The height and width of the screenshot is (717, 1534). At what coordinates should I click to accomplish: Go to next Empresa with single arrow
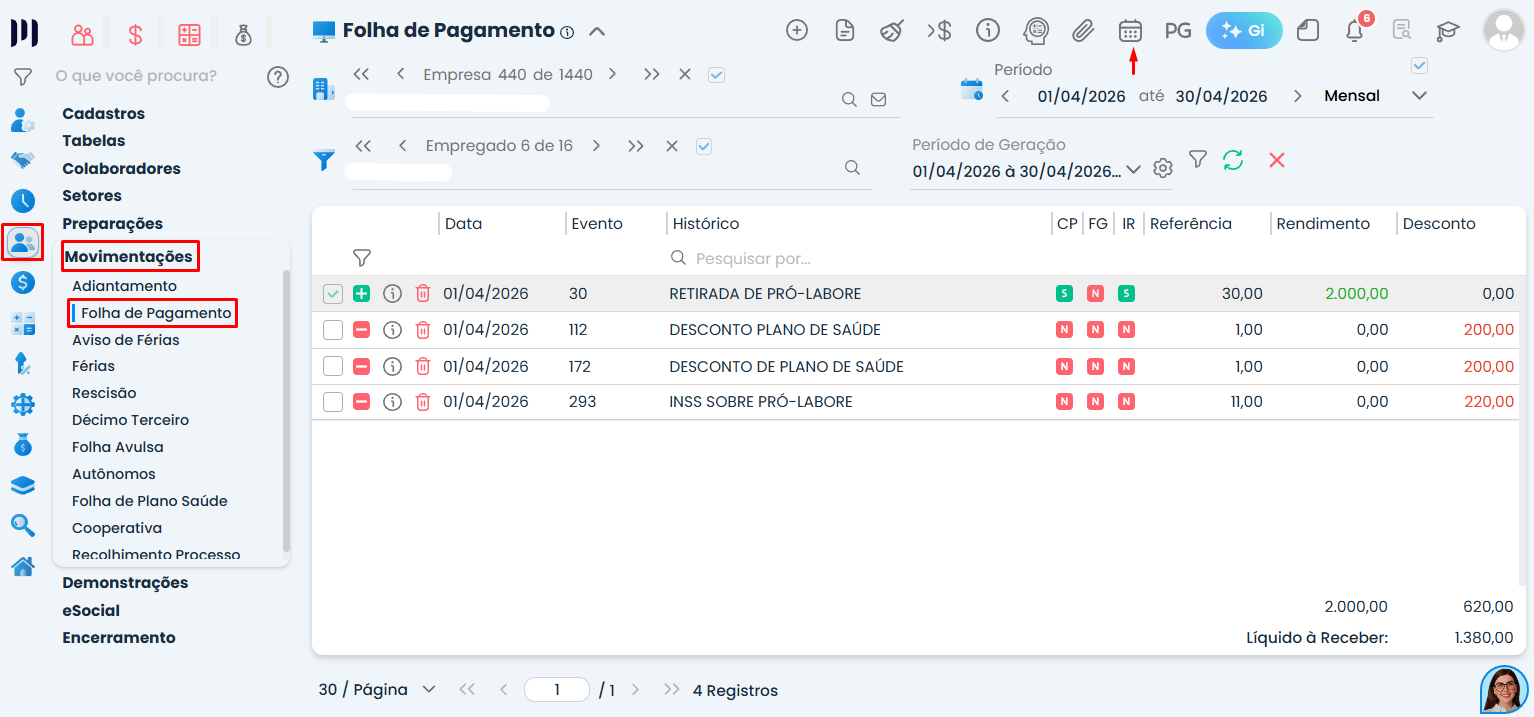point(612,74)
